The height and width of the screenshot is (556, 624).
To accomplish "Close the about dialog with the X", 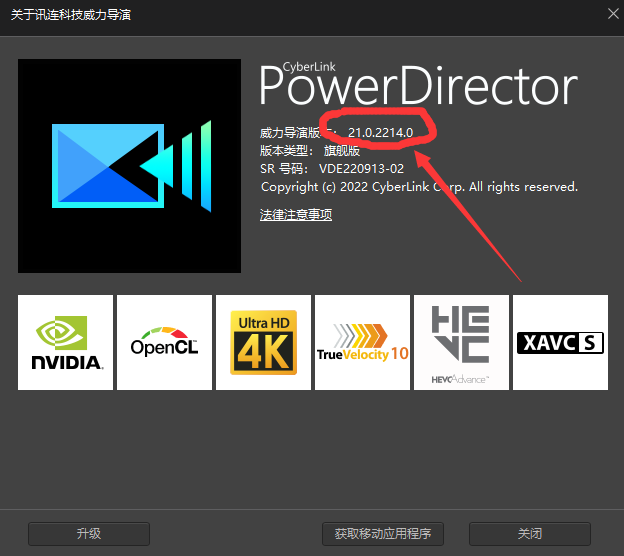I will click(x=613, y=14).
